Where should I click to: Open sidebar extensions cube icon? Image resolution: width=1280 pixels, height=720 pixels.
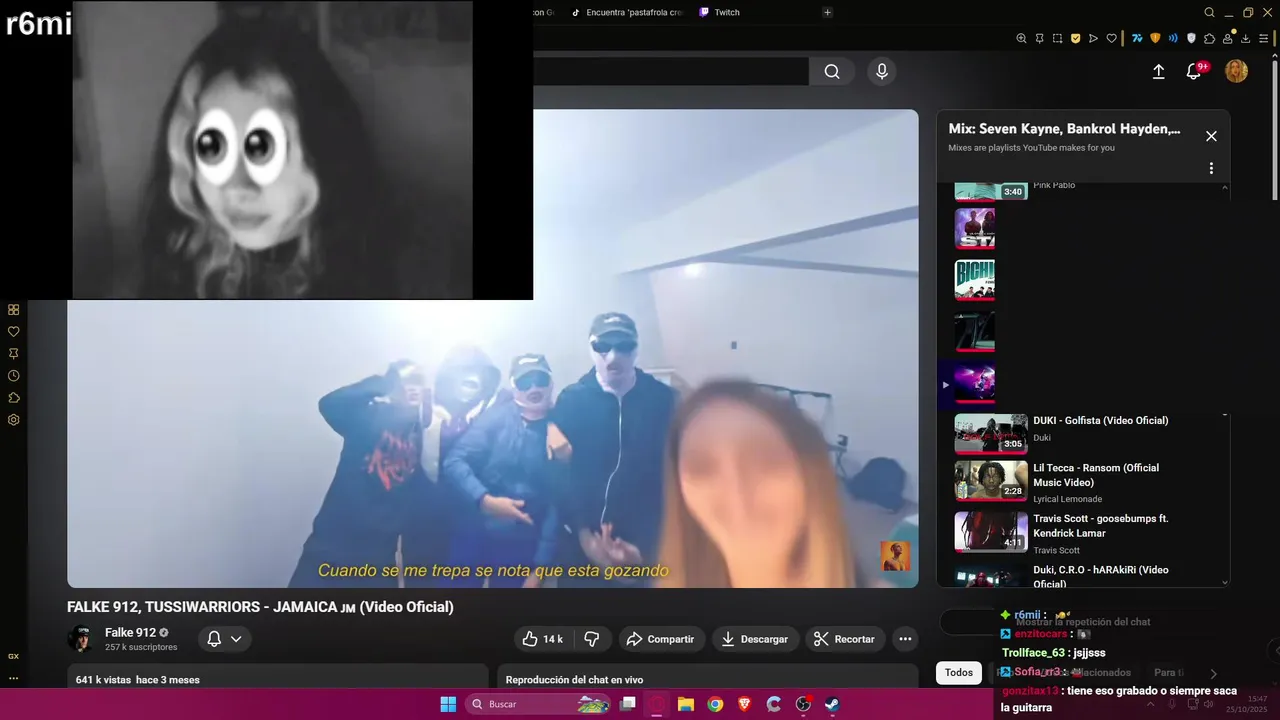14,398
